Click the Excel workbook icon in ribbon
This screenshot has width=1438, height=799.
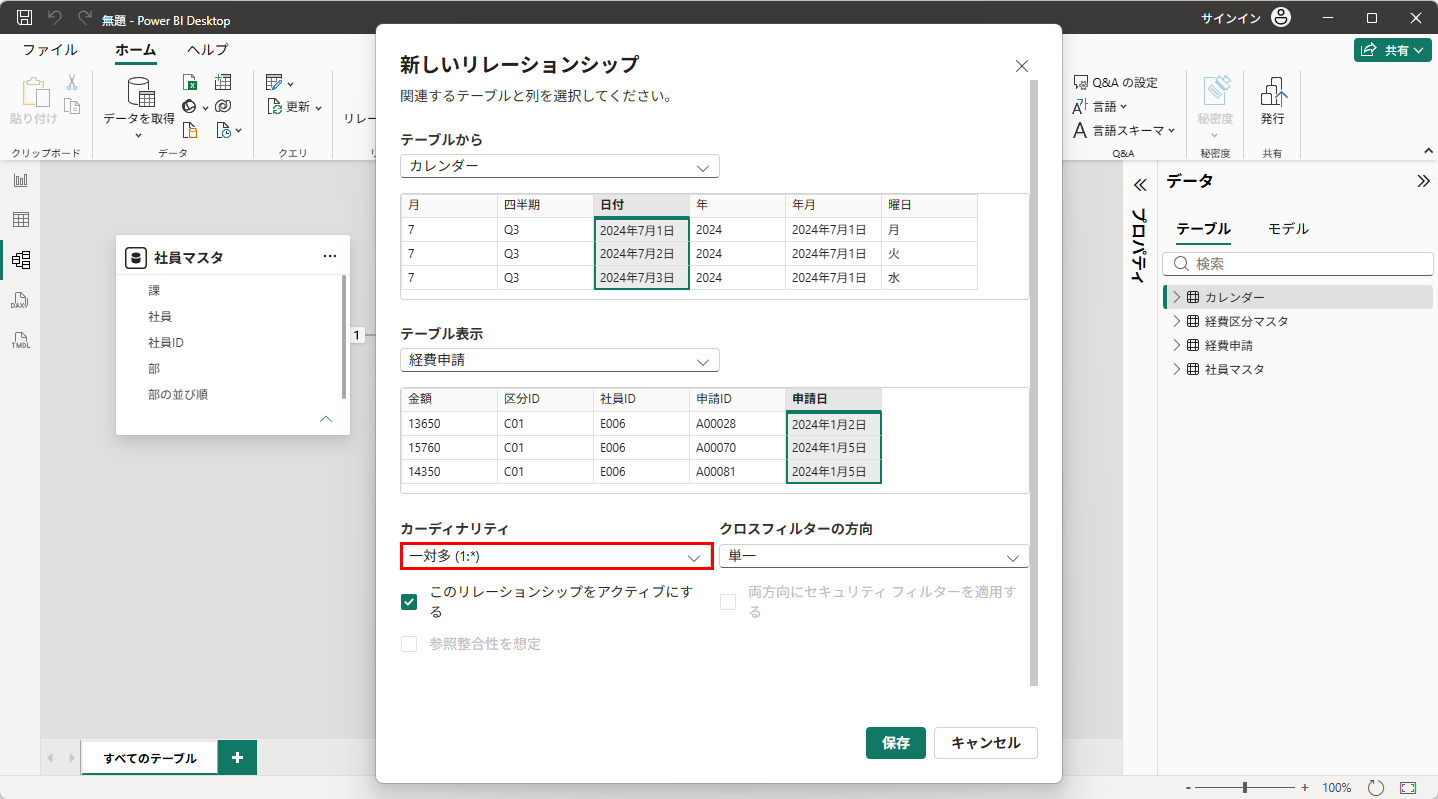click(190, 82)
